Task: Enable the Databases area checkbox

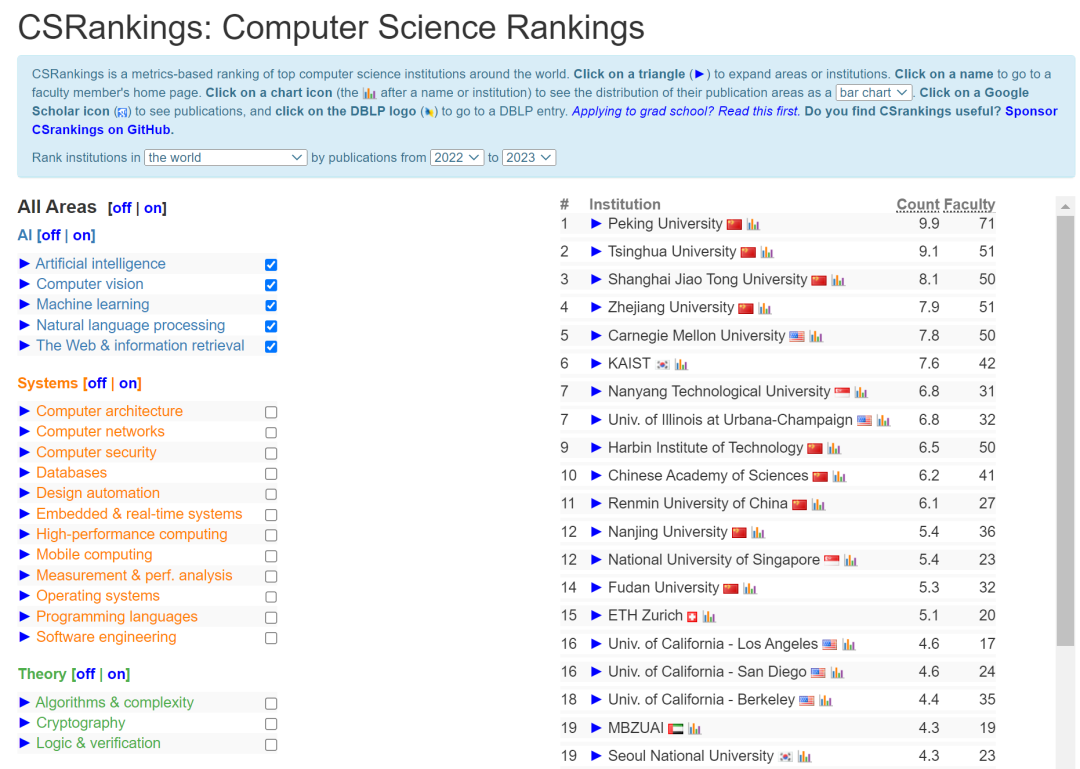Action: point(270,473)
